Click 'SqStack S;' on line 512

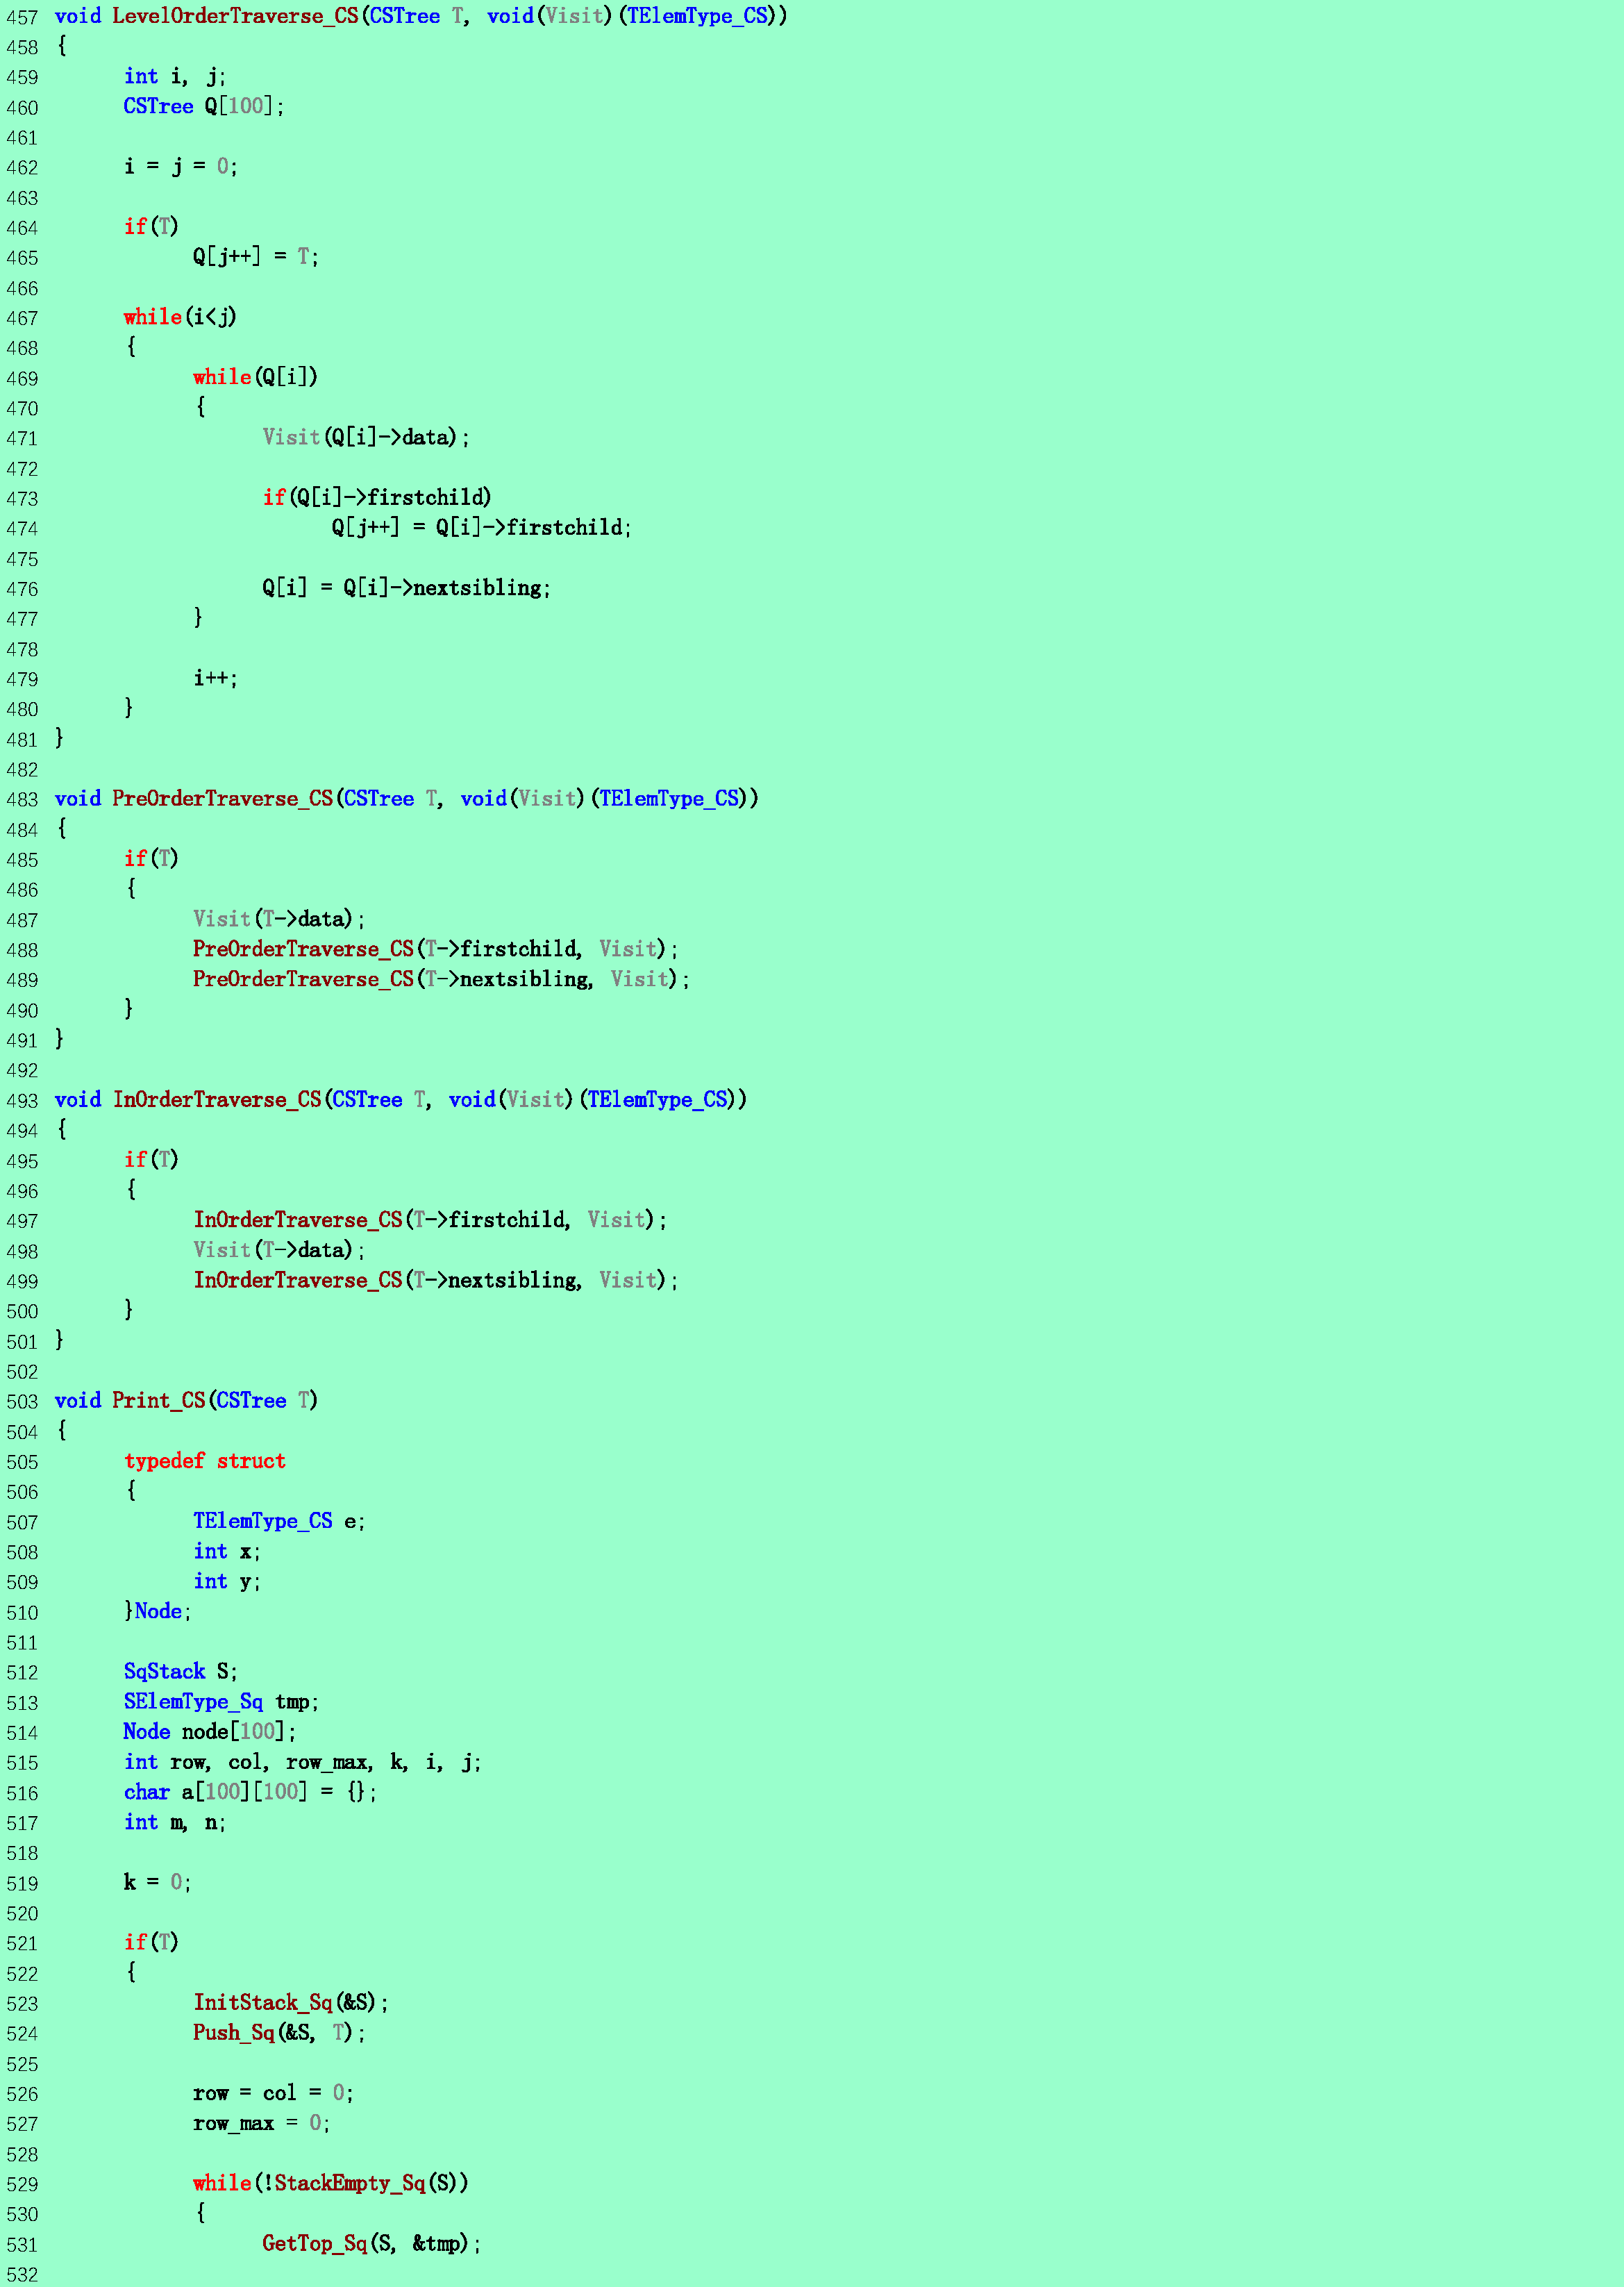[181, 1671]
